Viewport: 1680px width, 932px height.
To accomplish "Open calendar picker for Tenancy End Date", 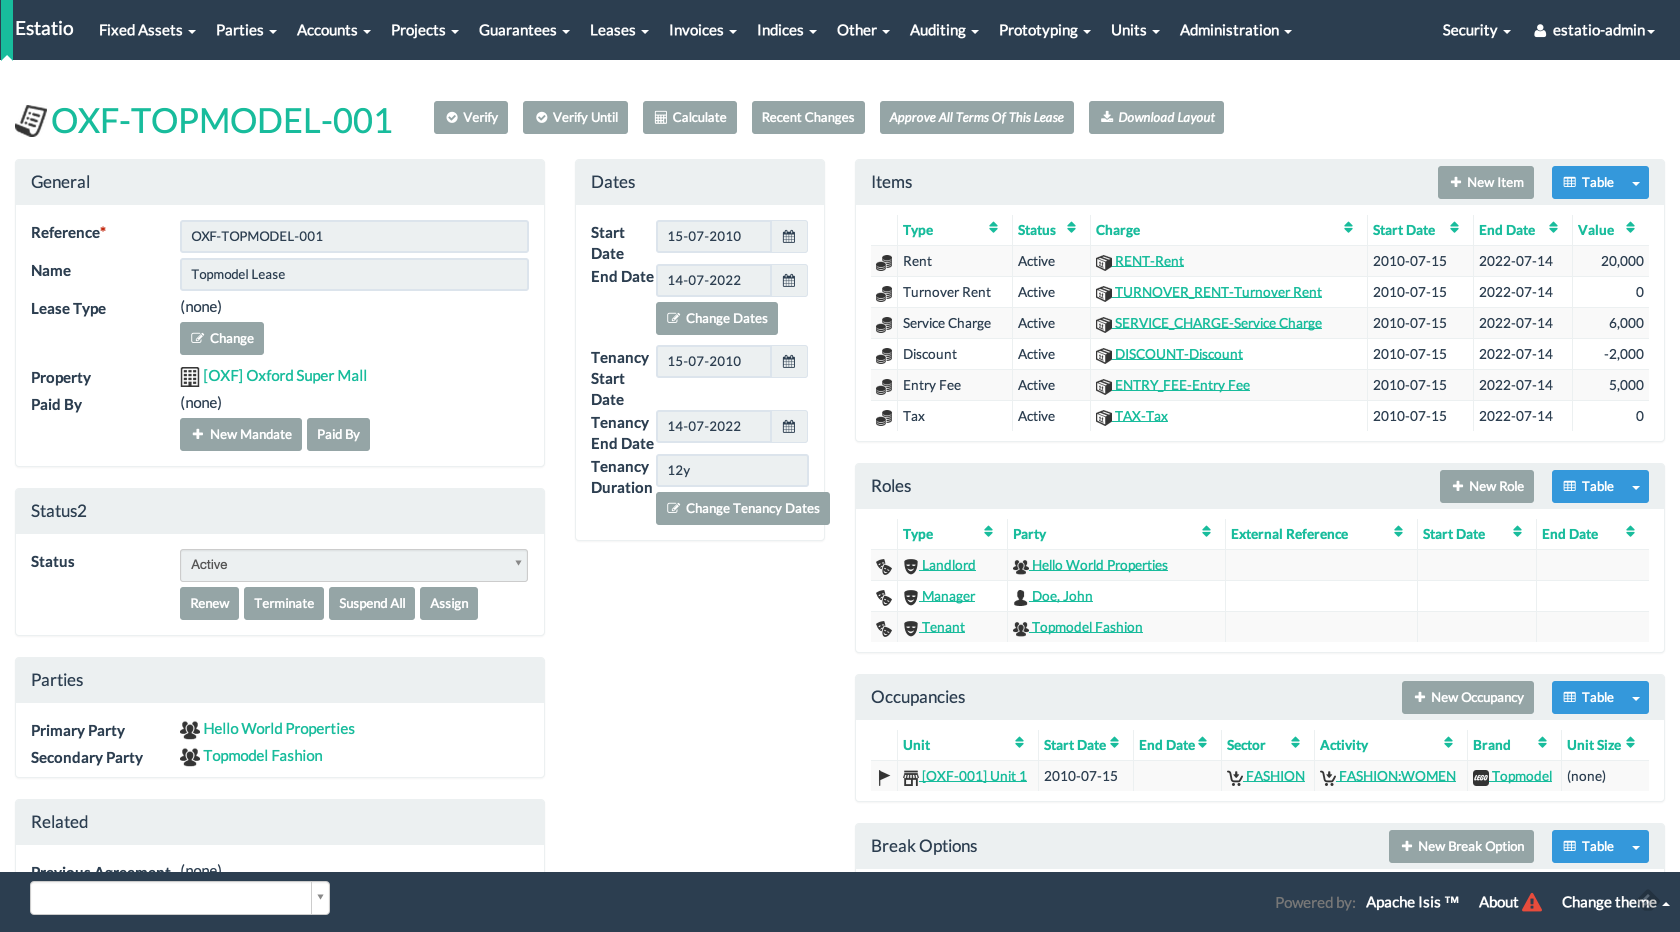I will pyautogui.click(x=788, y=427).
